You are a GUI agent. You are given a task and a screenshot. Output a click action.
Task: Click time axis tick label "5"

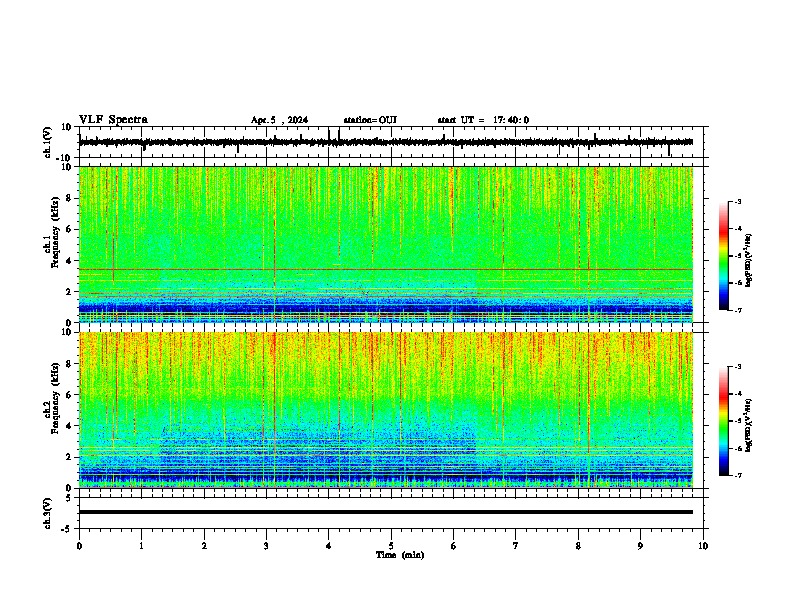click(391, 546)
